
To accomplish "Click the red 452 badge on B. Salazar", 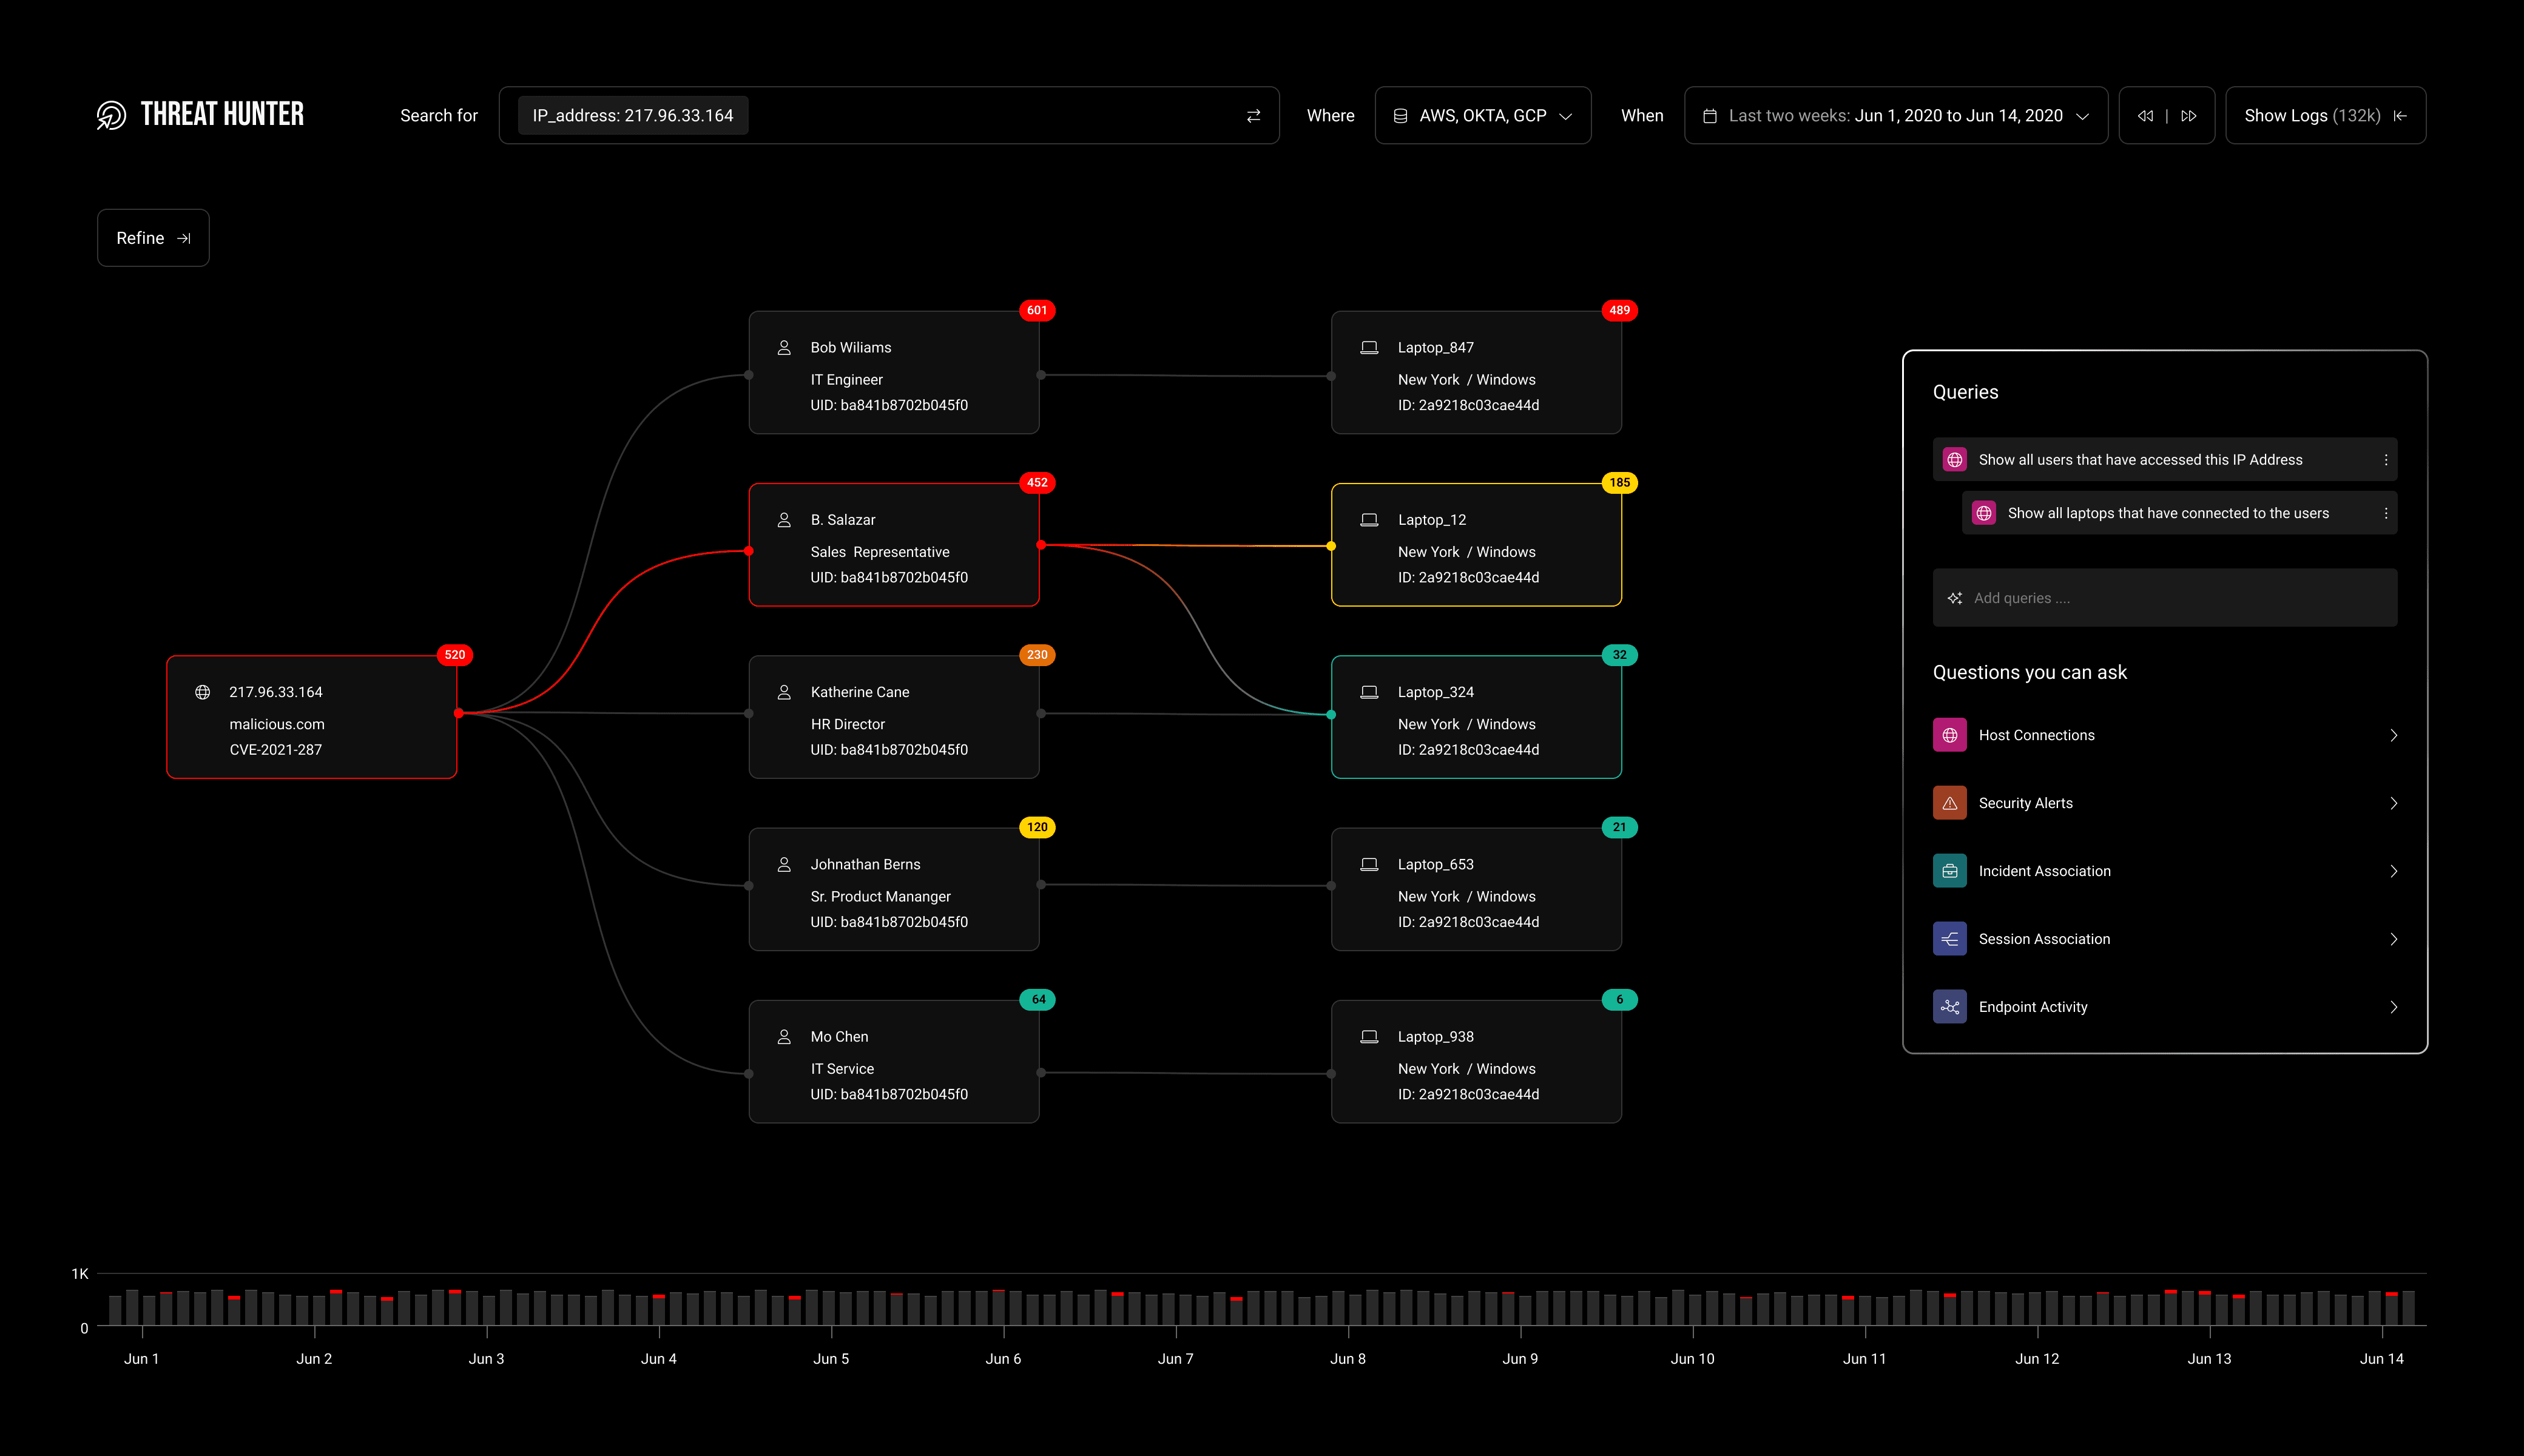I will click(x=1037, y=483).
